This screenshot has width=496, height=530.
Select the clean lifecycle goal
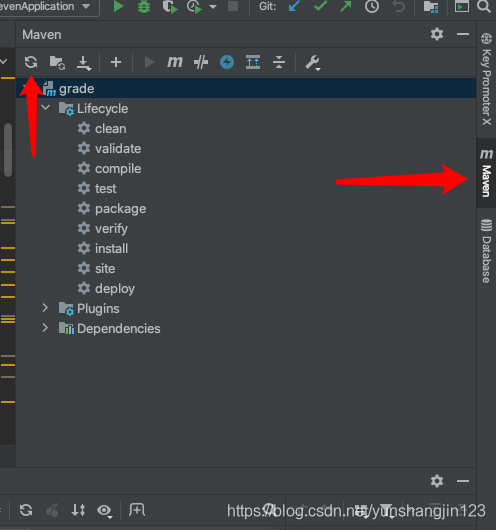point(111,128)
